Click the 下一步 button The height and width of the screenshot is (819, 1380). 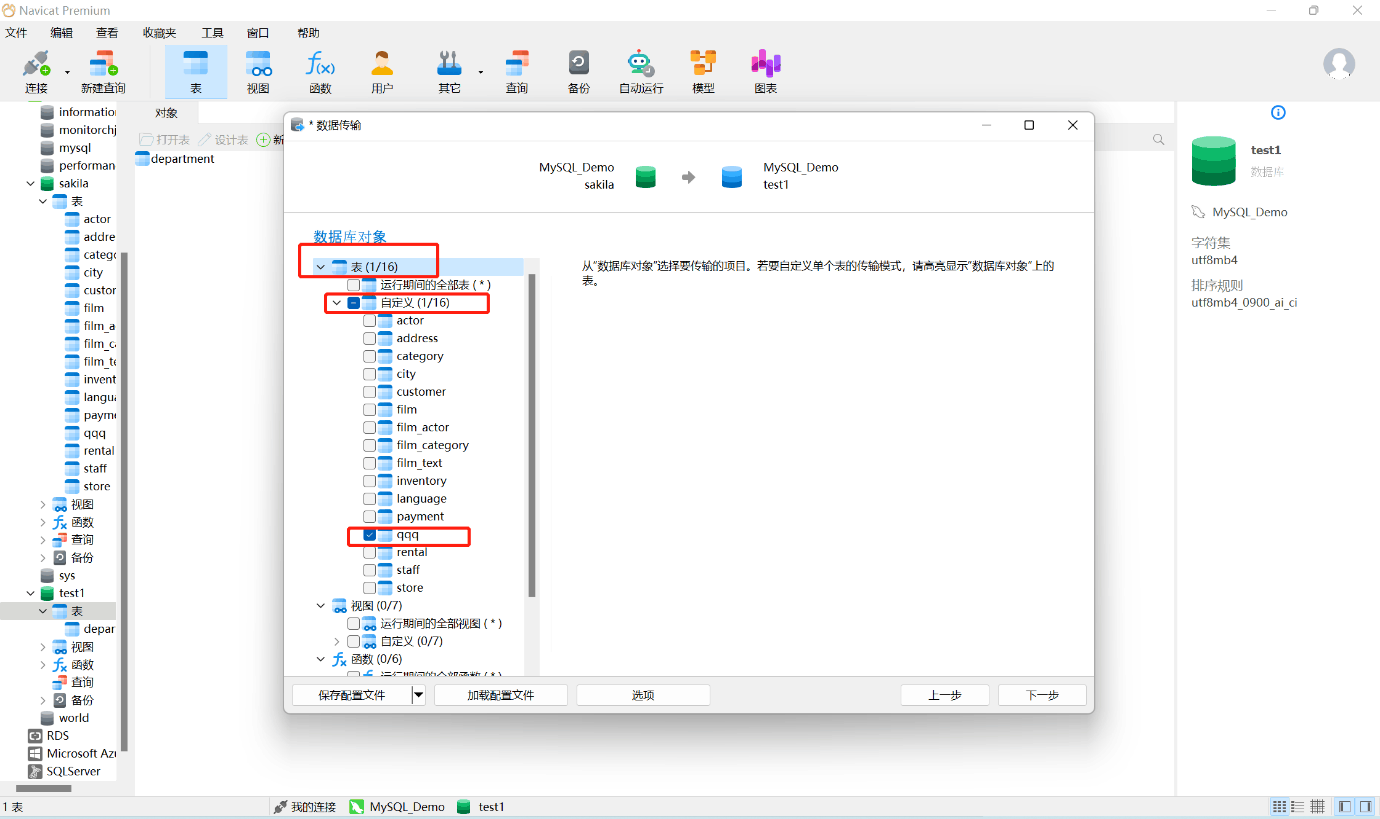[1042, 695]
